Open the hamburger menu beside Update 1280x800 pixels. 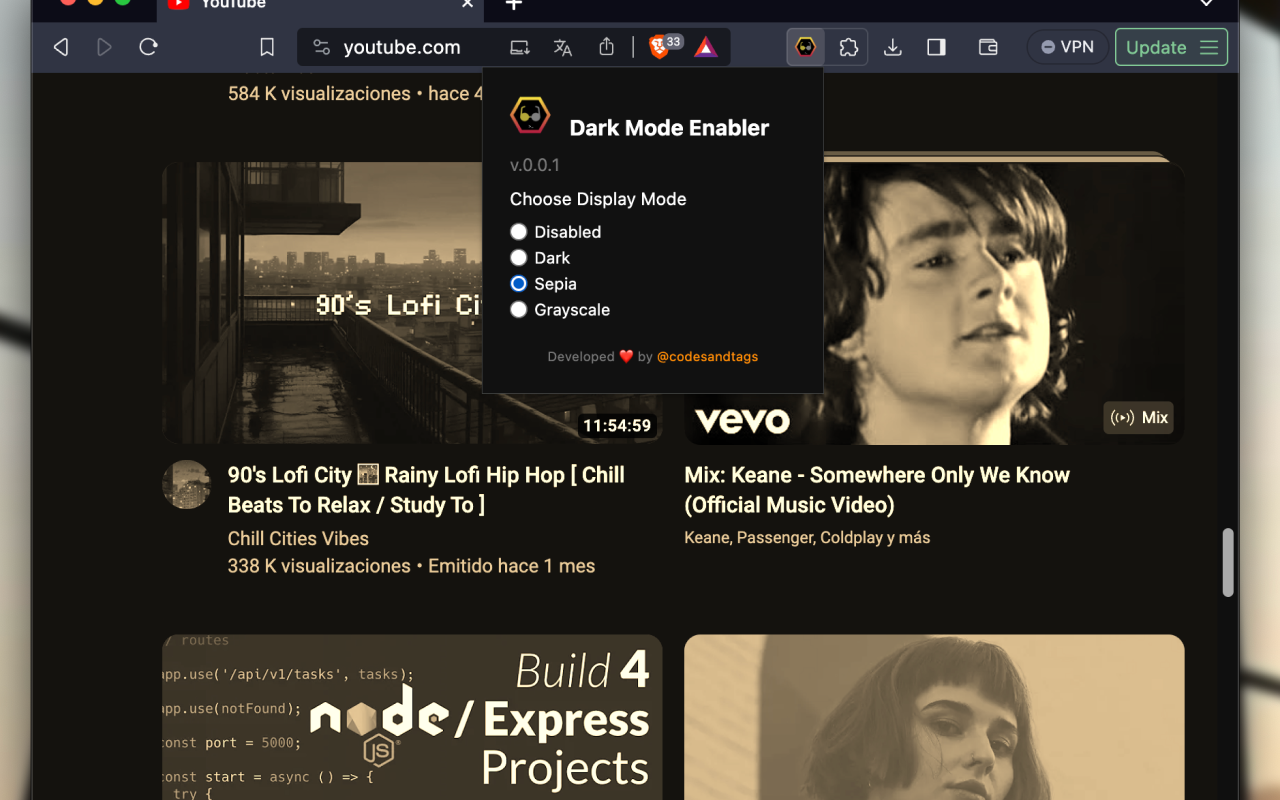(1209, 47)
